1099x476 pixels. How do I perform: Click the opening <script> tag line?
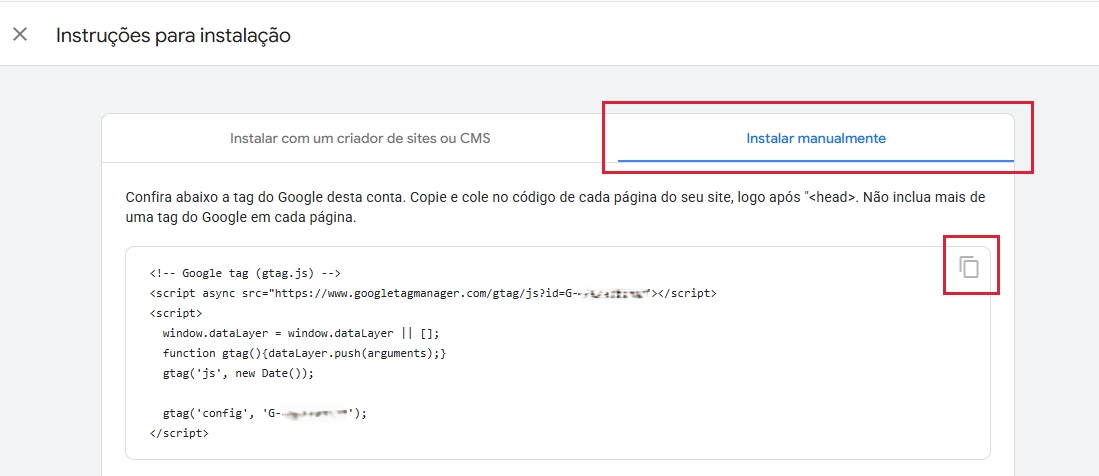tap(176, 313)
